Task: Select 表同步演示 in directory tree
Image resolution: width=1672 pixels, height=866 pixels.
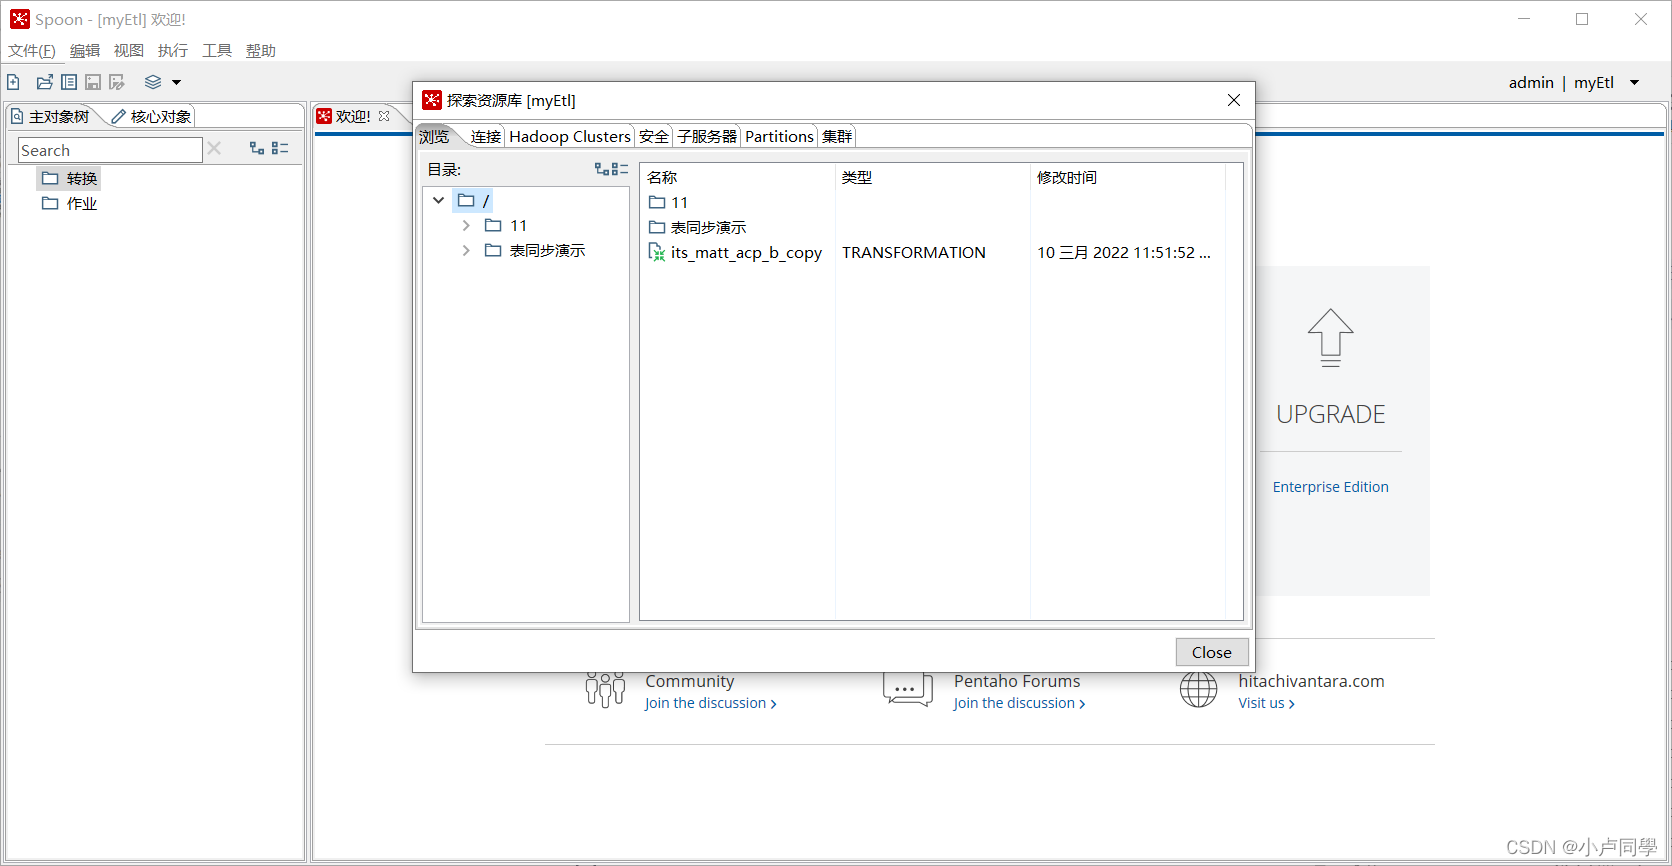Action: point(535,250)
